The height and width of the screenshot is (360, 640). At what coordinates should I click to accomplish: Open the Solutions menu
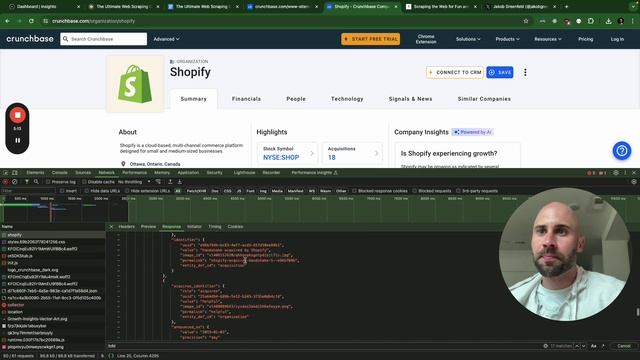coord(468,39)
